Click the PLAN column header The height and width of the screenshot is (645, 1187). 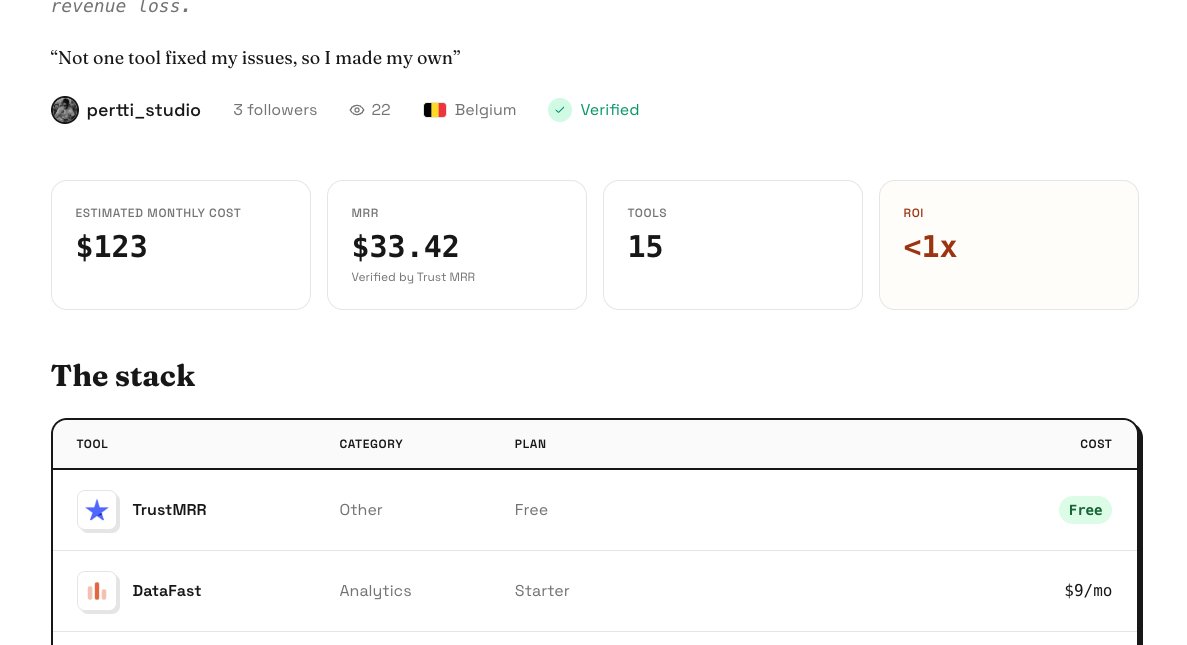(530, 444)
